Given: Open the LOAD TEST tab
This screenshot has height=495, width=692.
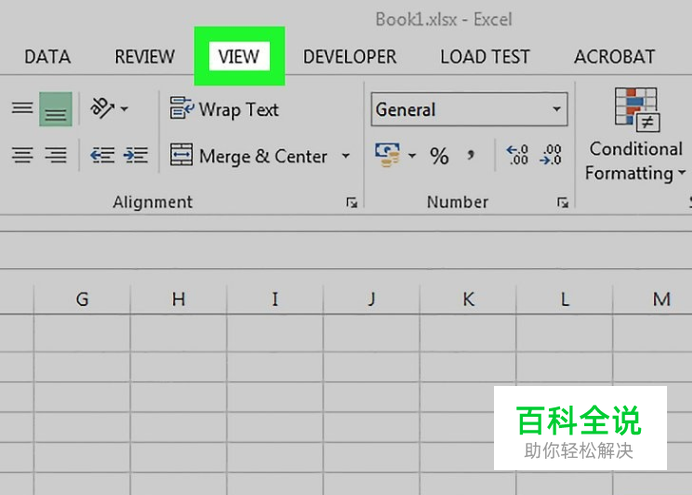Looking at the screenshot, I should (485, 57).
